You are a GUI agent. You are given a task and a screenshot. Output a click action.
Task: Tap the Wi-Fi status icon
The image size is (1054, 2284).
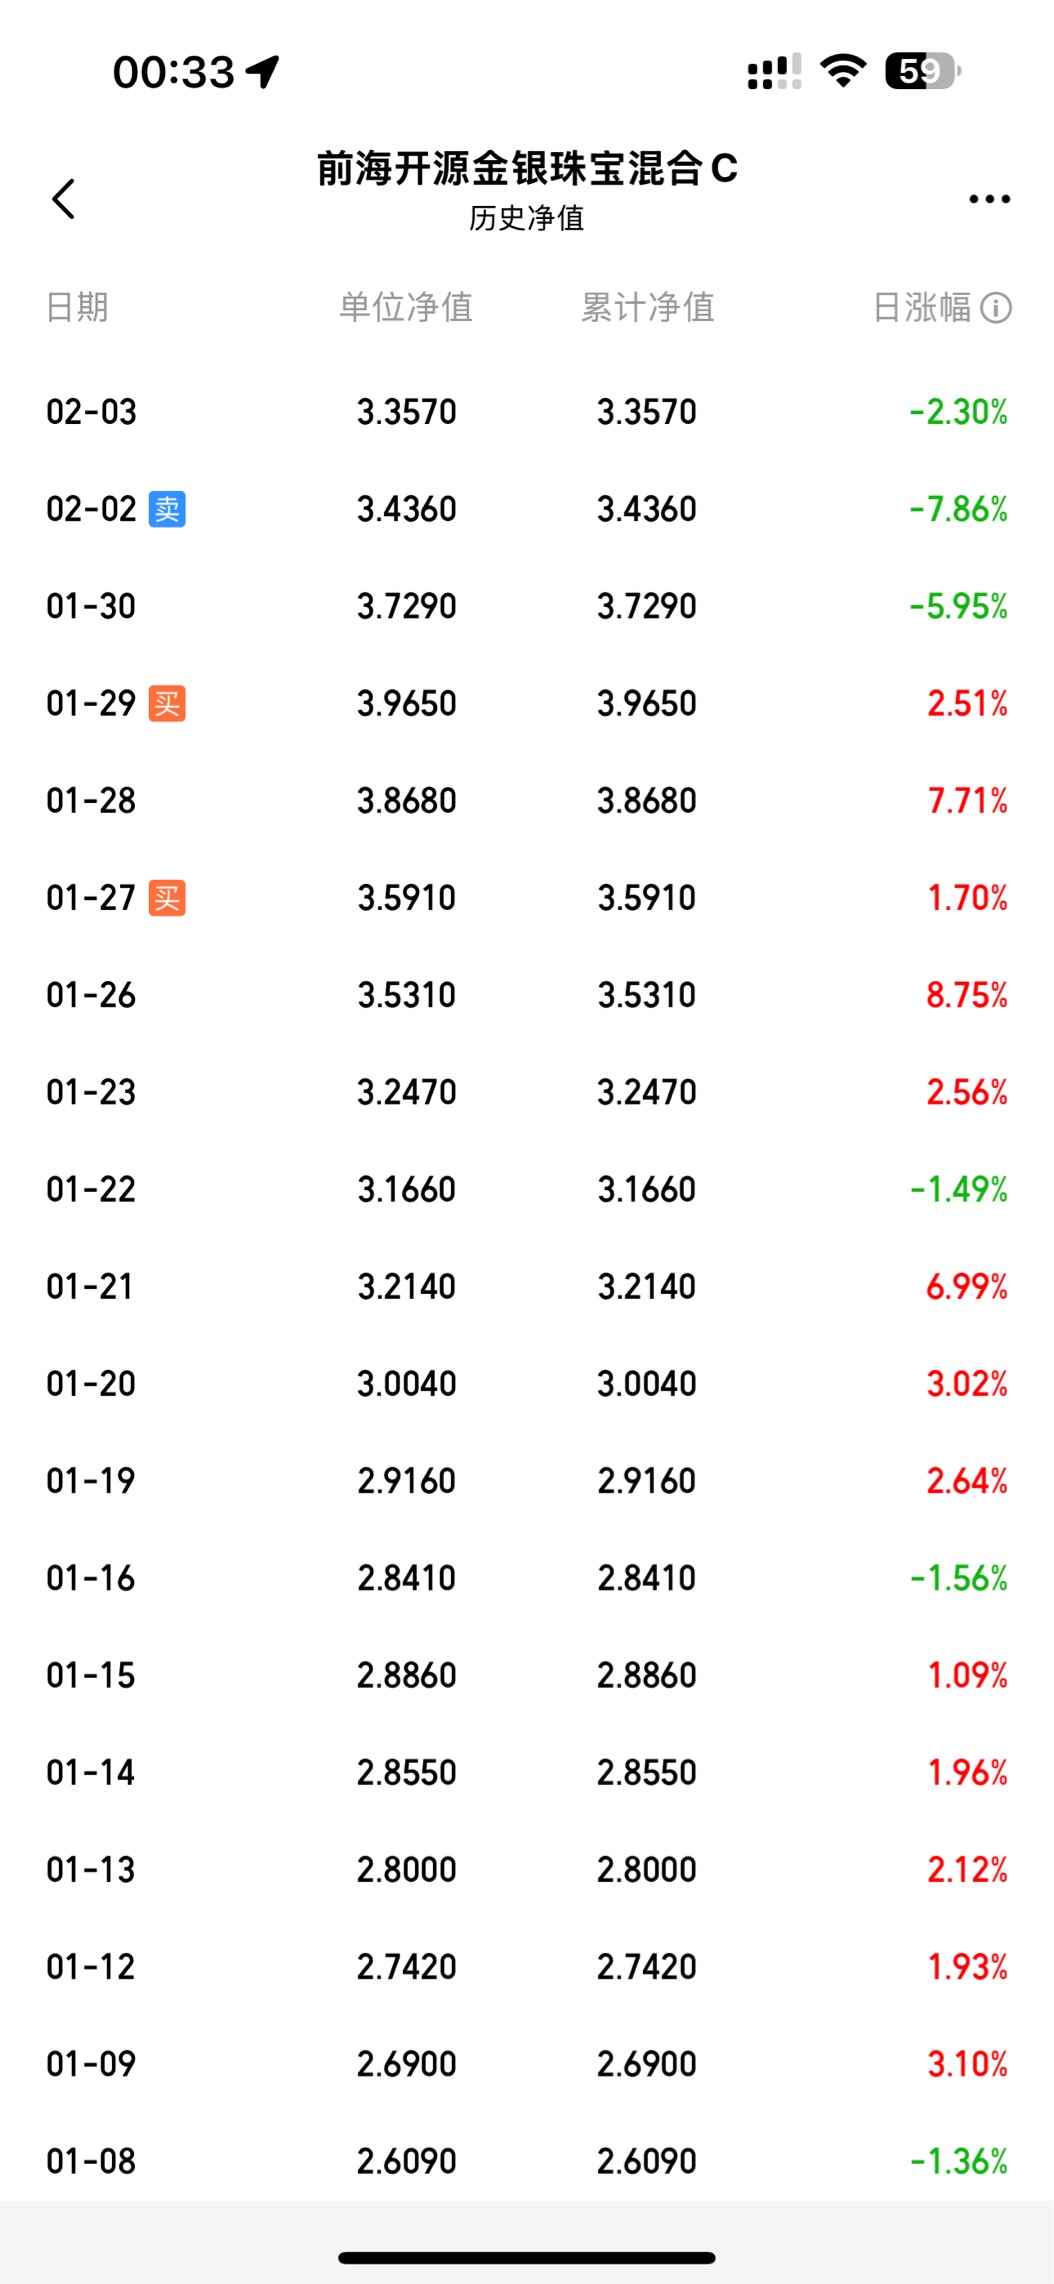click(x=843, y=71)
